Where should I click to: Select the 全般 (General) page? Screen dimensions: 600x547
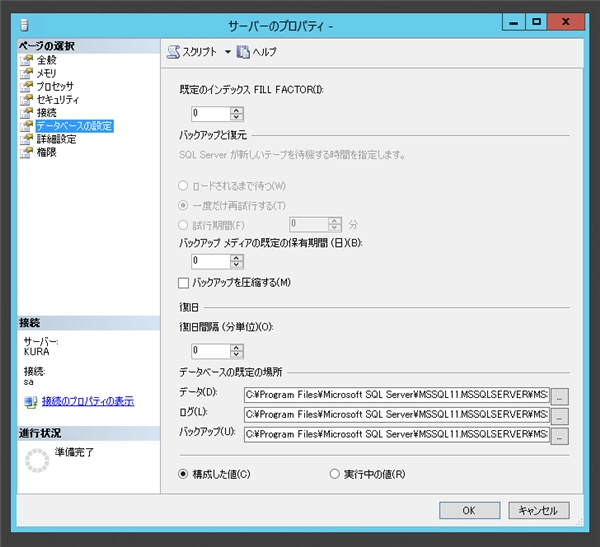[x=47, y=60]
